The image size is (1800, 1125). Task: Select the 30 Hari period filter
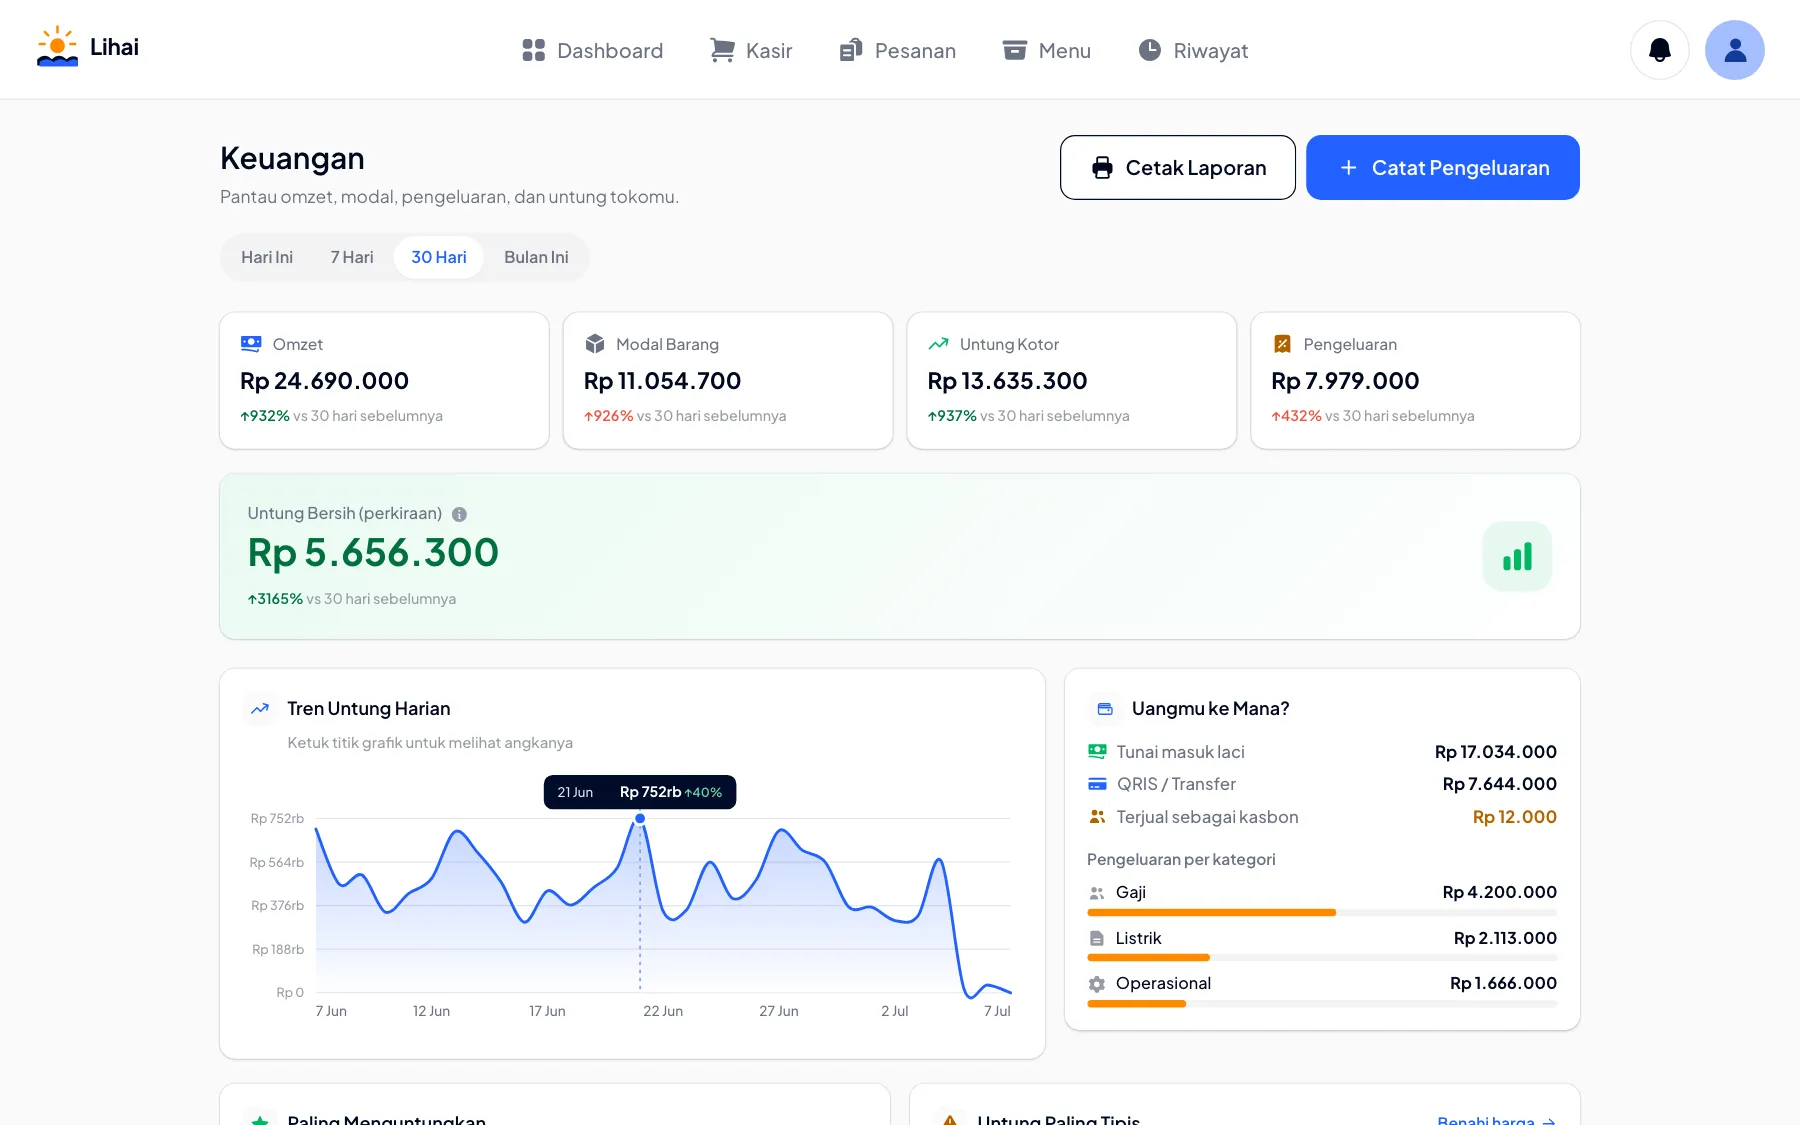pos(439,258)
